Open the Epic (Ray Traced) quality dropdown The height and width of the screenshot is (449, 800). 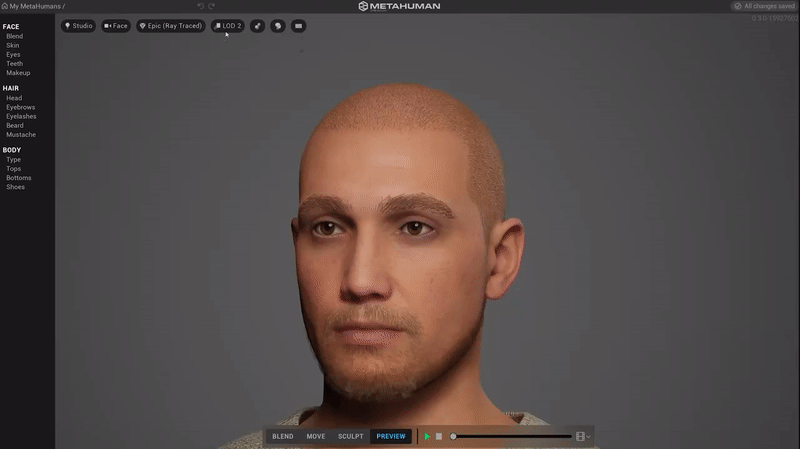[170, 26]
